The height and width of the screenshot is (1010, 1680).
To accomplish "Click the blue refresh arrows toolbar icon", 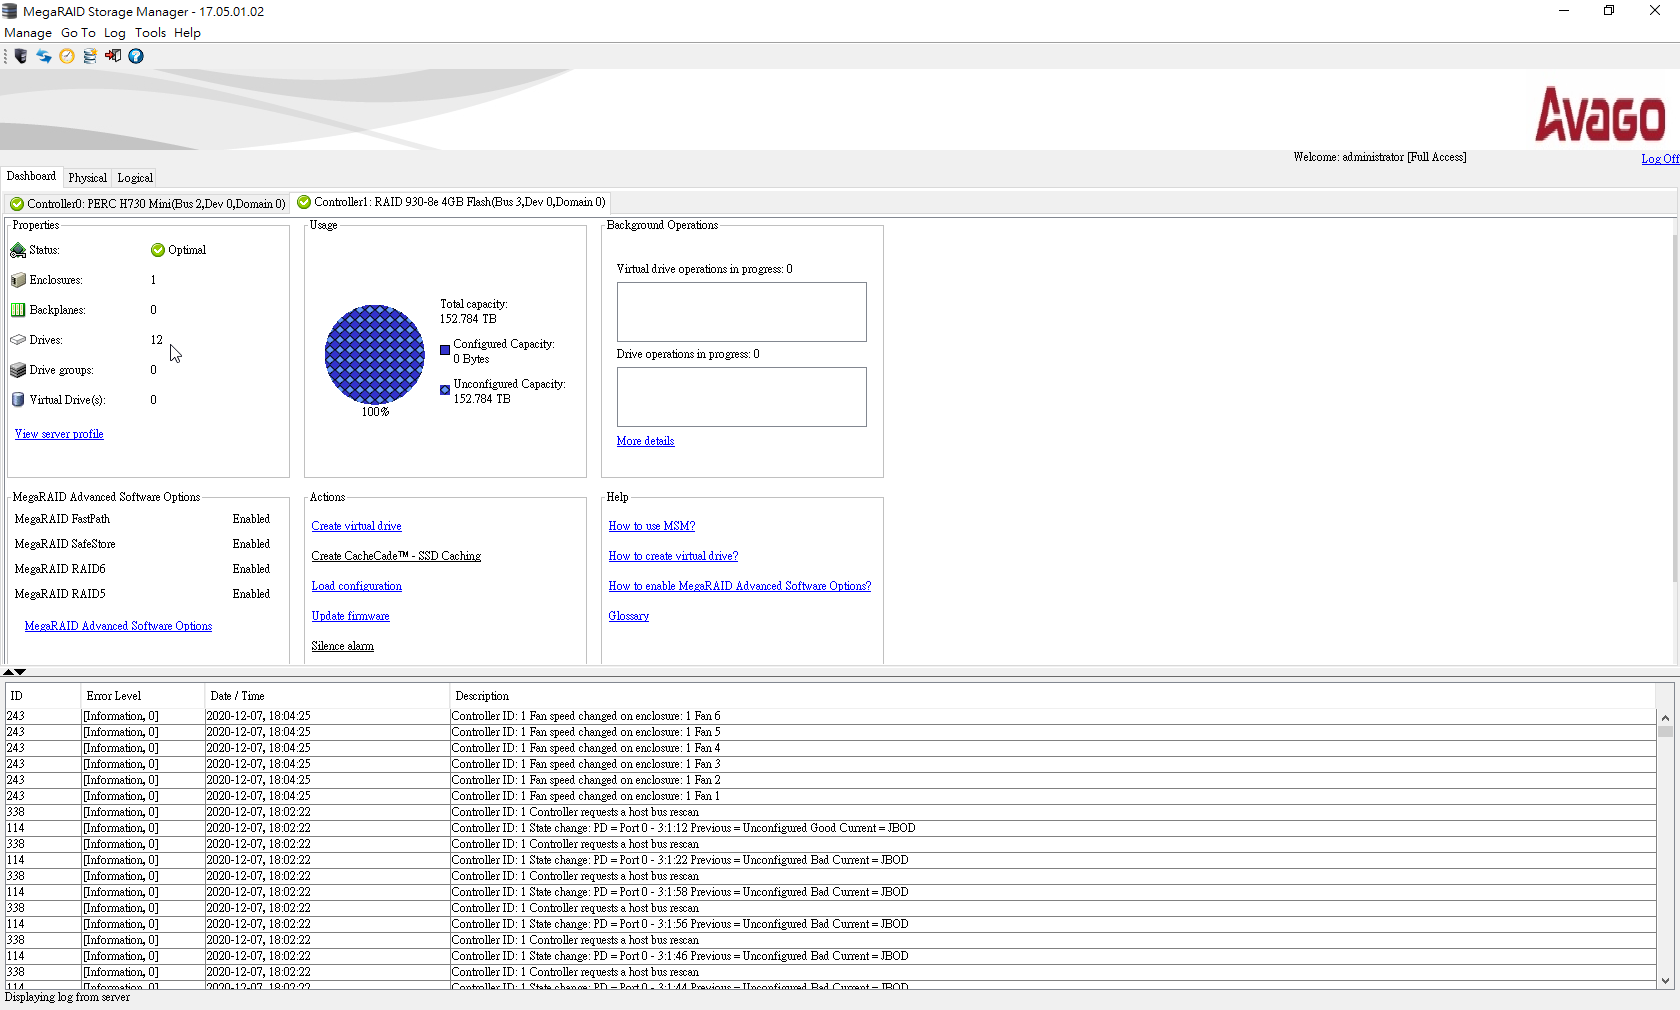I will point(44,56).
